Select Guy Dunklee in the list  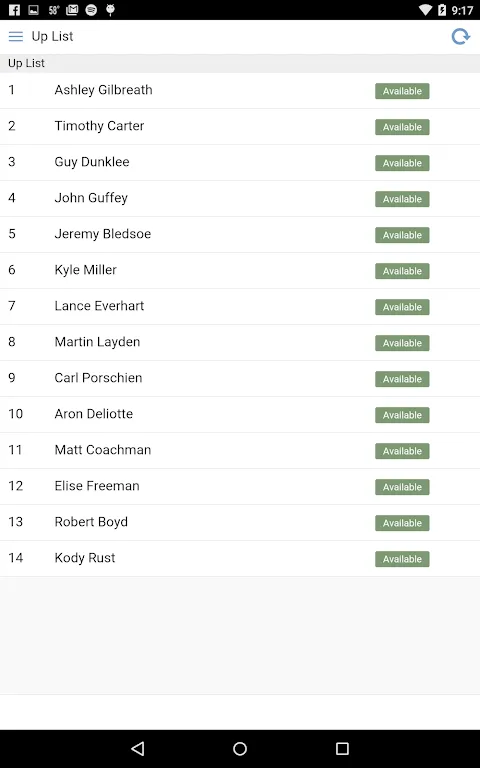coord(240,163)
